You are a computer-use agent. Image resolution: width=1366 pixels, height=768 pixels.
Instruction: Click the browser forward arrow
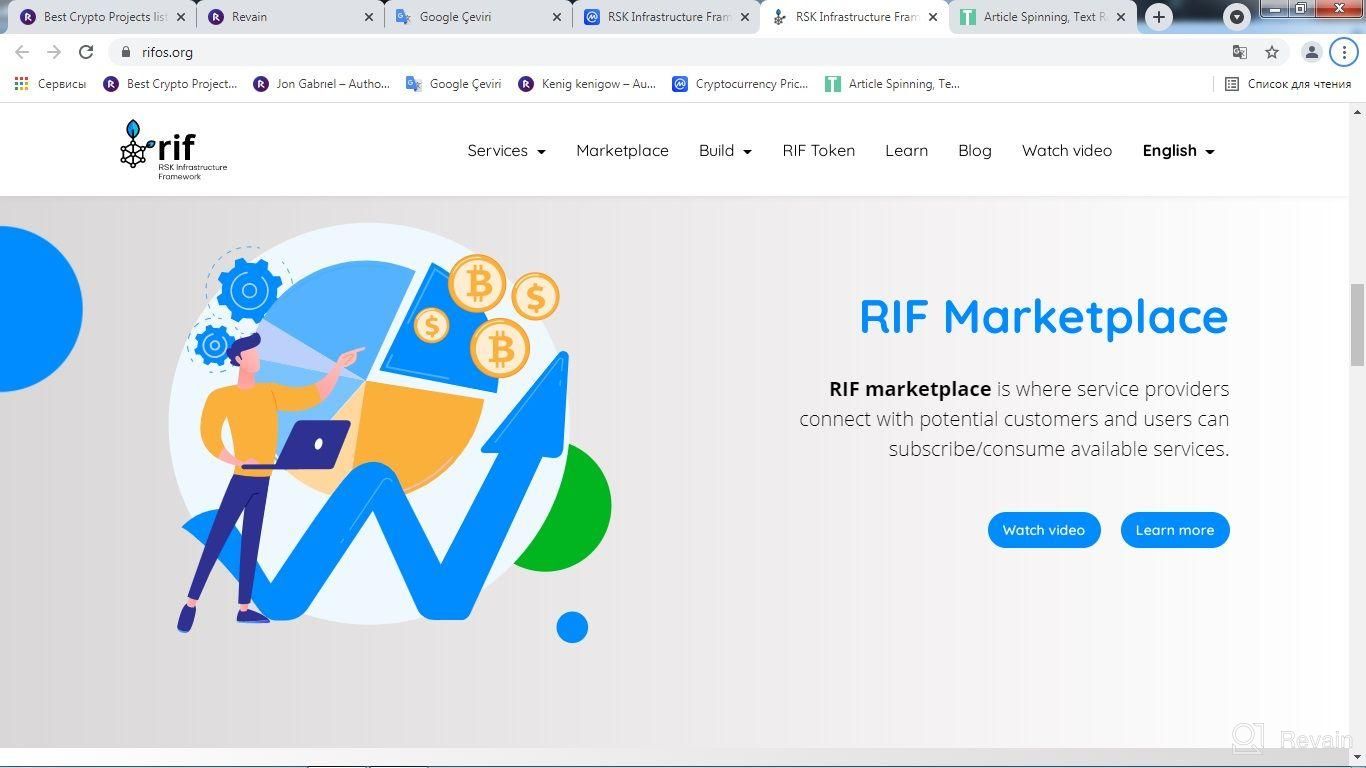pyautogui.click(x=54, y=52)
